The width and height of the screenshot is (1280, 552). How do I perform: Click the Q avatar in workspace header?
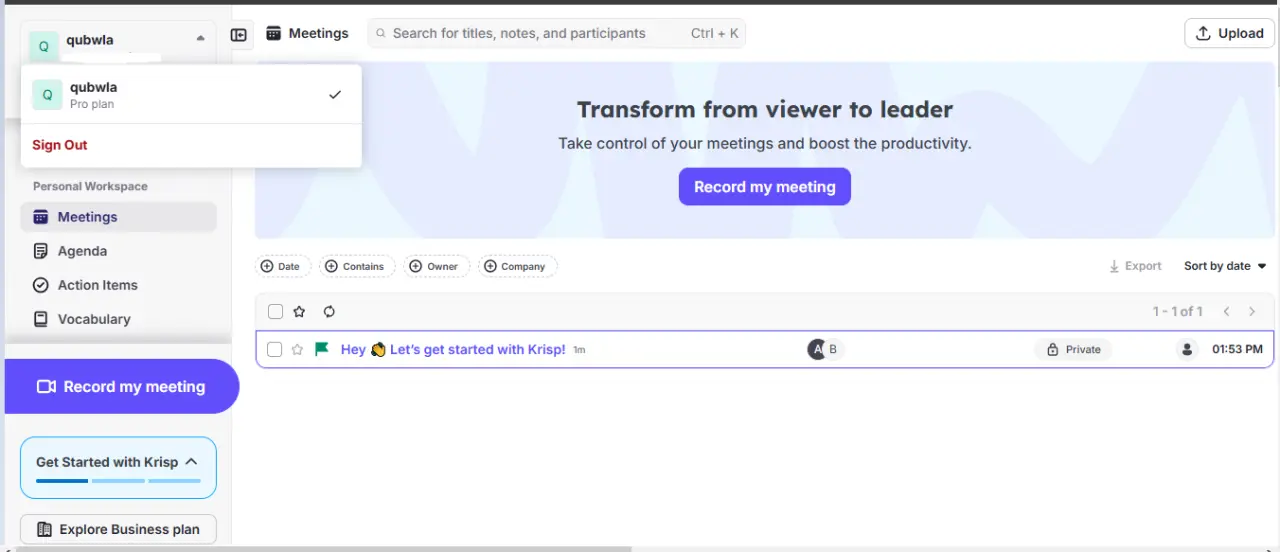point(44,46)
